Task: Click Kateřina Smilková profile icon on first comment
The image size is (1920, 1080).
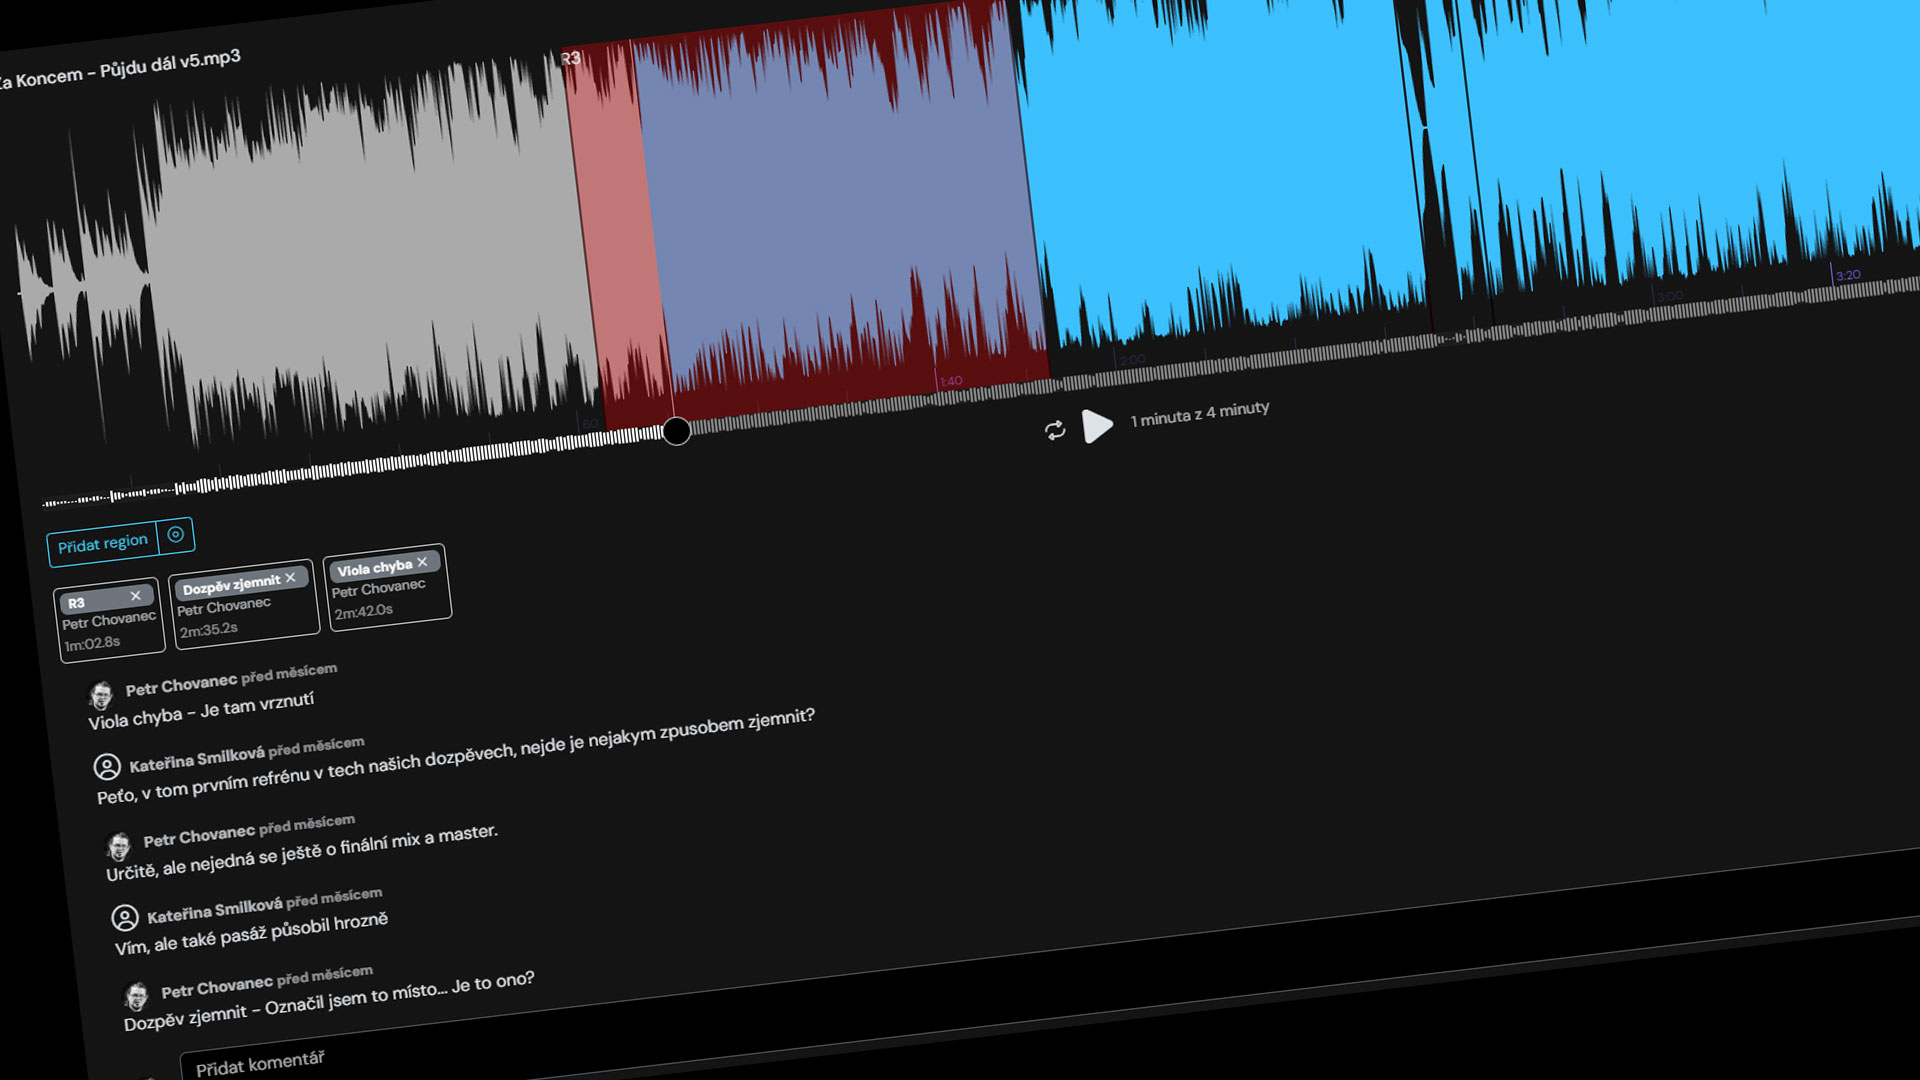Action: click(x=107, y=767)
